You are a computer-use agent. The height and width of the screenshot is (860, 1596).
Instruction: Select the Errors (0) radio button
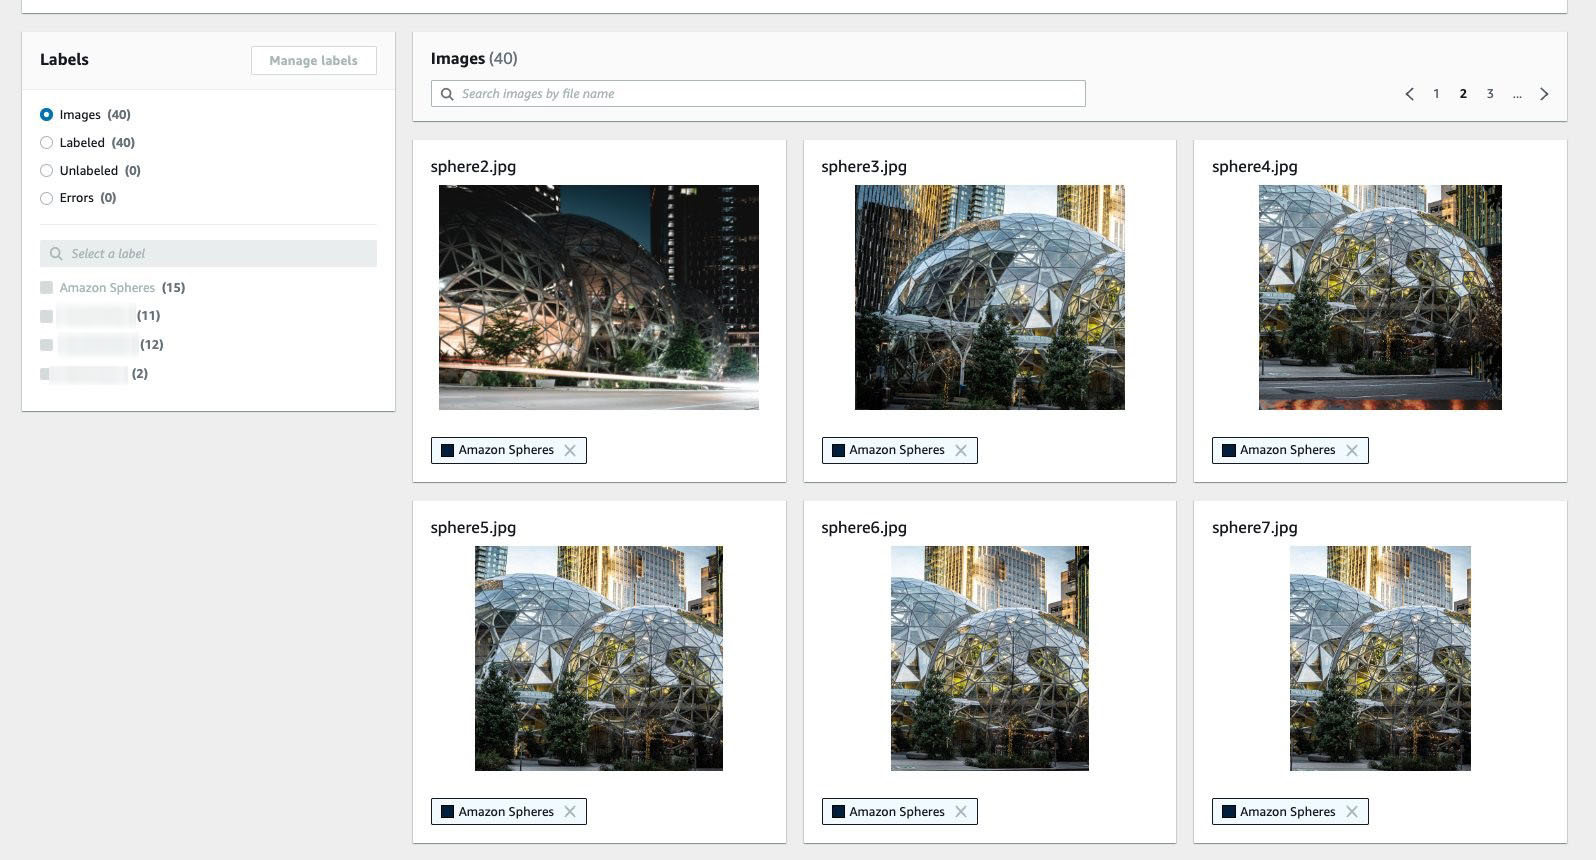coord(46,198)
